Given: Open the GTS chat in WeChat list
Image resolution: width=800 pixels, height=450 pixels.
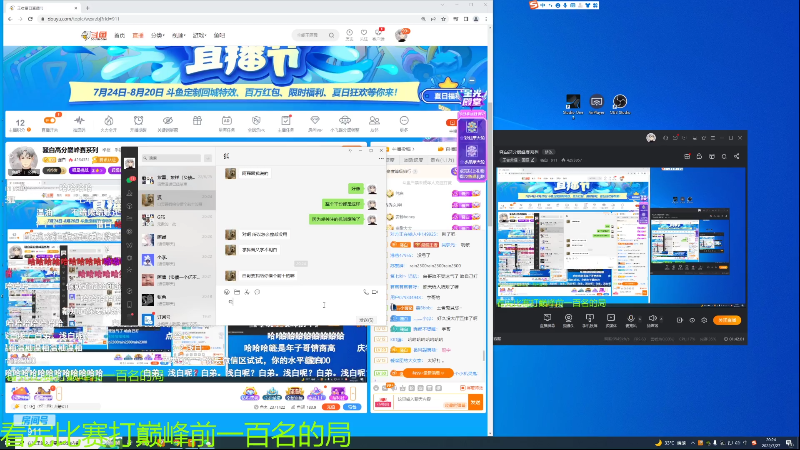Looking at the screenshot, I should (177, 220).
